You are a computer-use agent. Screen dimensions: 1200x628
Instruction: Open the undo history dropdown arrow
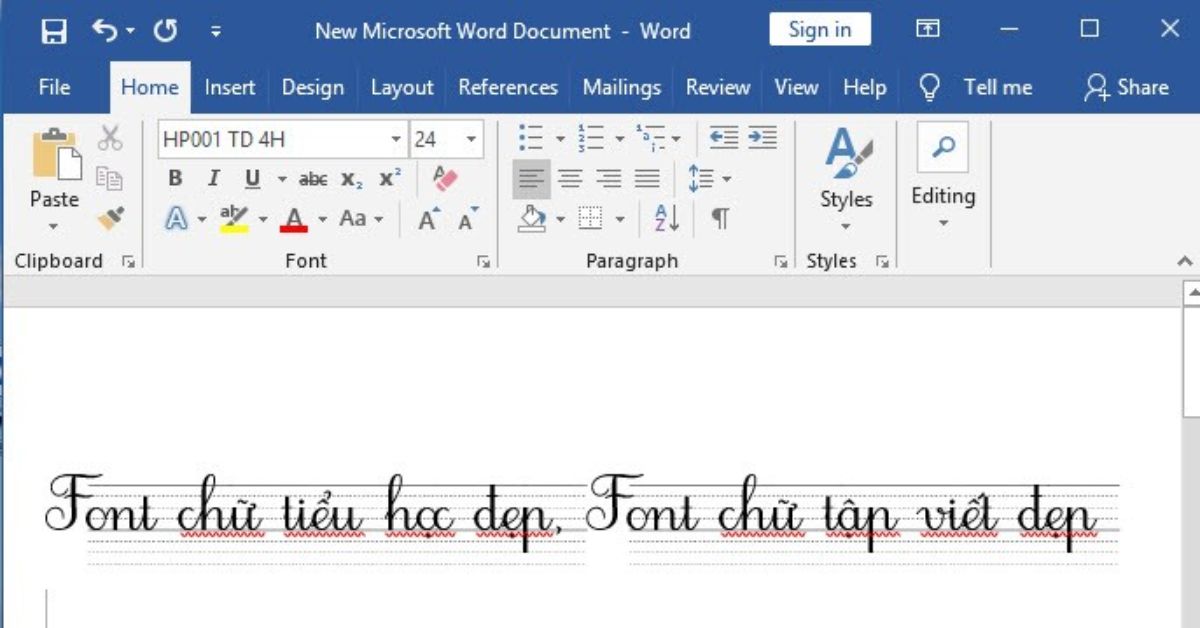point(131,32)
